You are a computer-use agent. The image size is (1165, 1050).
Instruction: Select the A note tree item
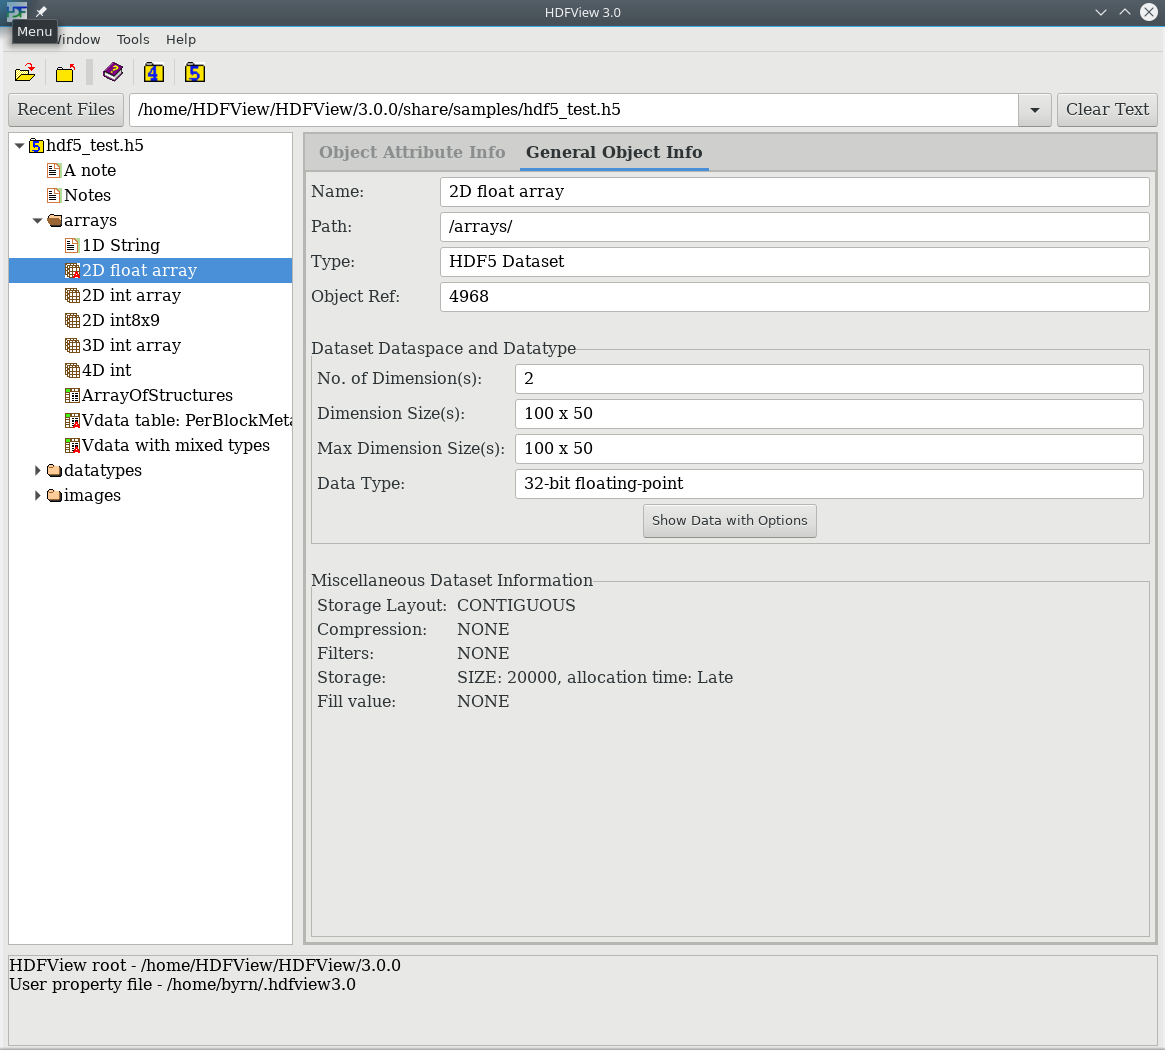click(90, 171)
